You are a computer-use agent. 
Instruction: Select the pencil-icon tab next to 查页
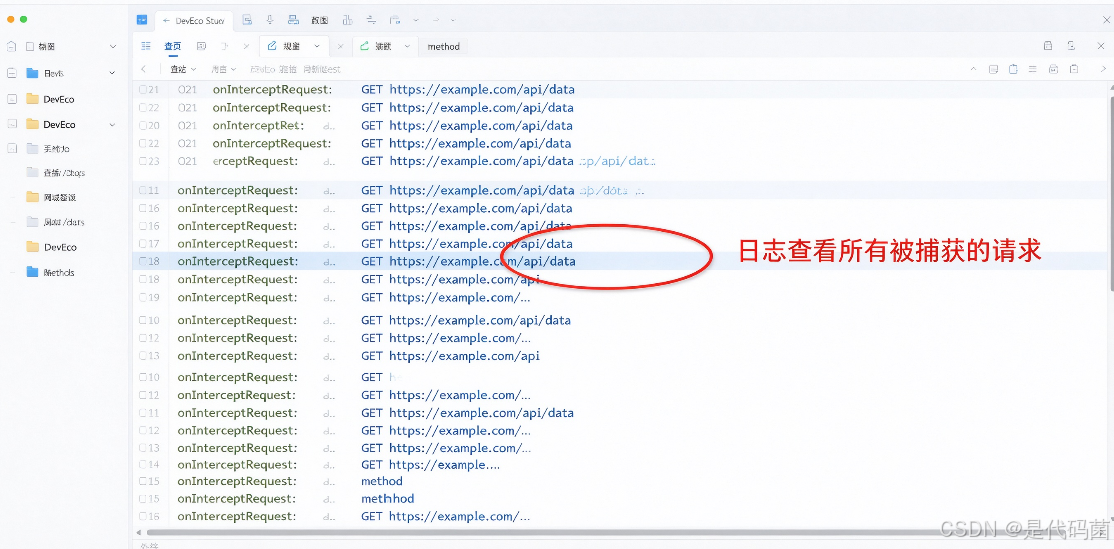[294, 46]
